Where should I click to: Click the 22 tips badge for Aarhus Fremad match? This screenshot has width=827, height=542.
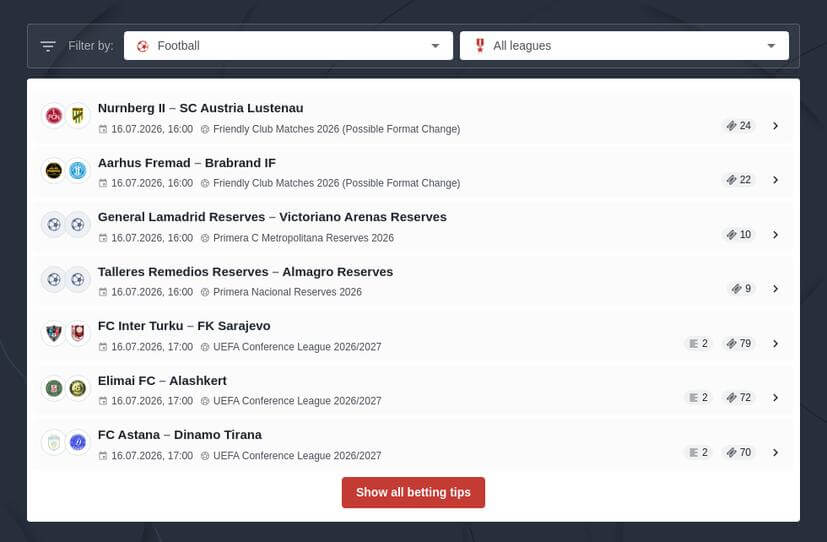[738, 180]
